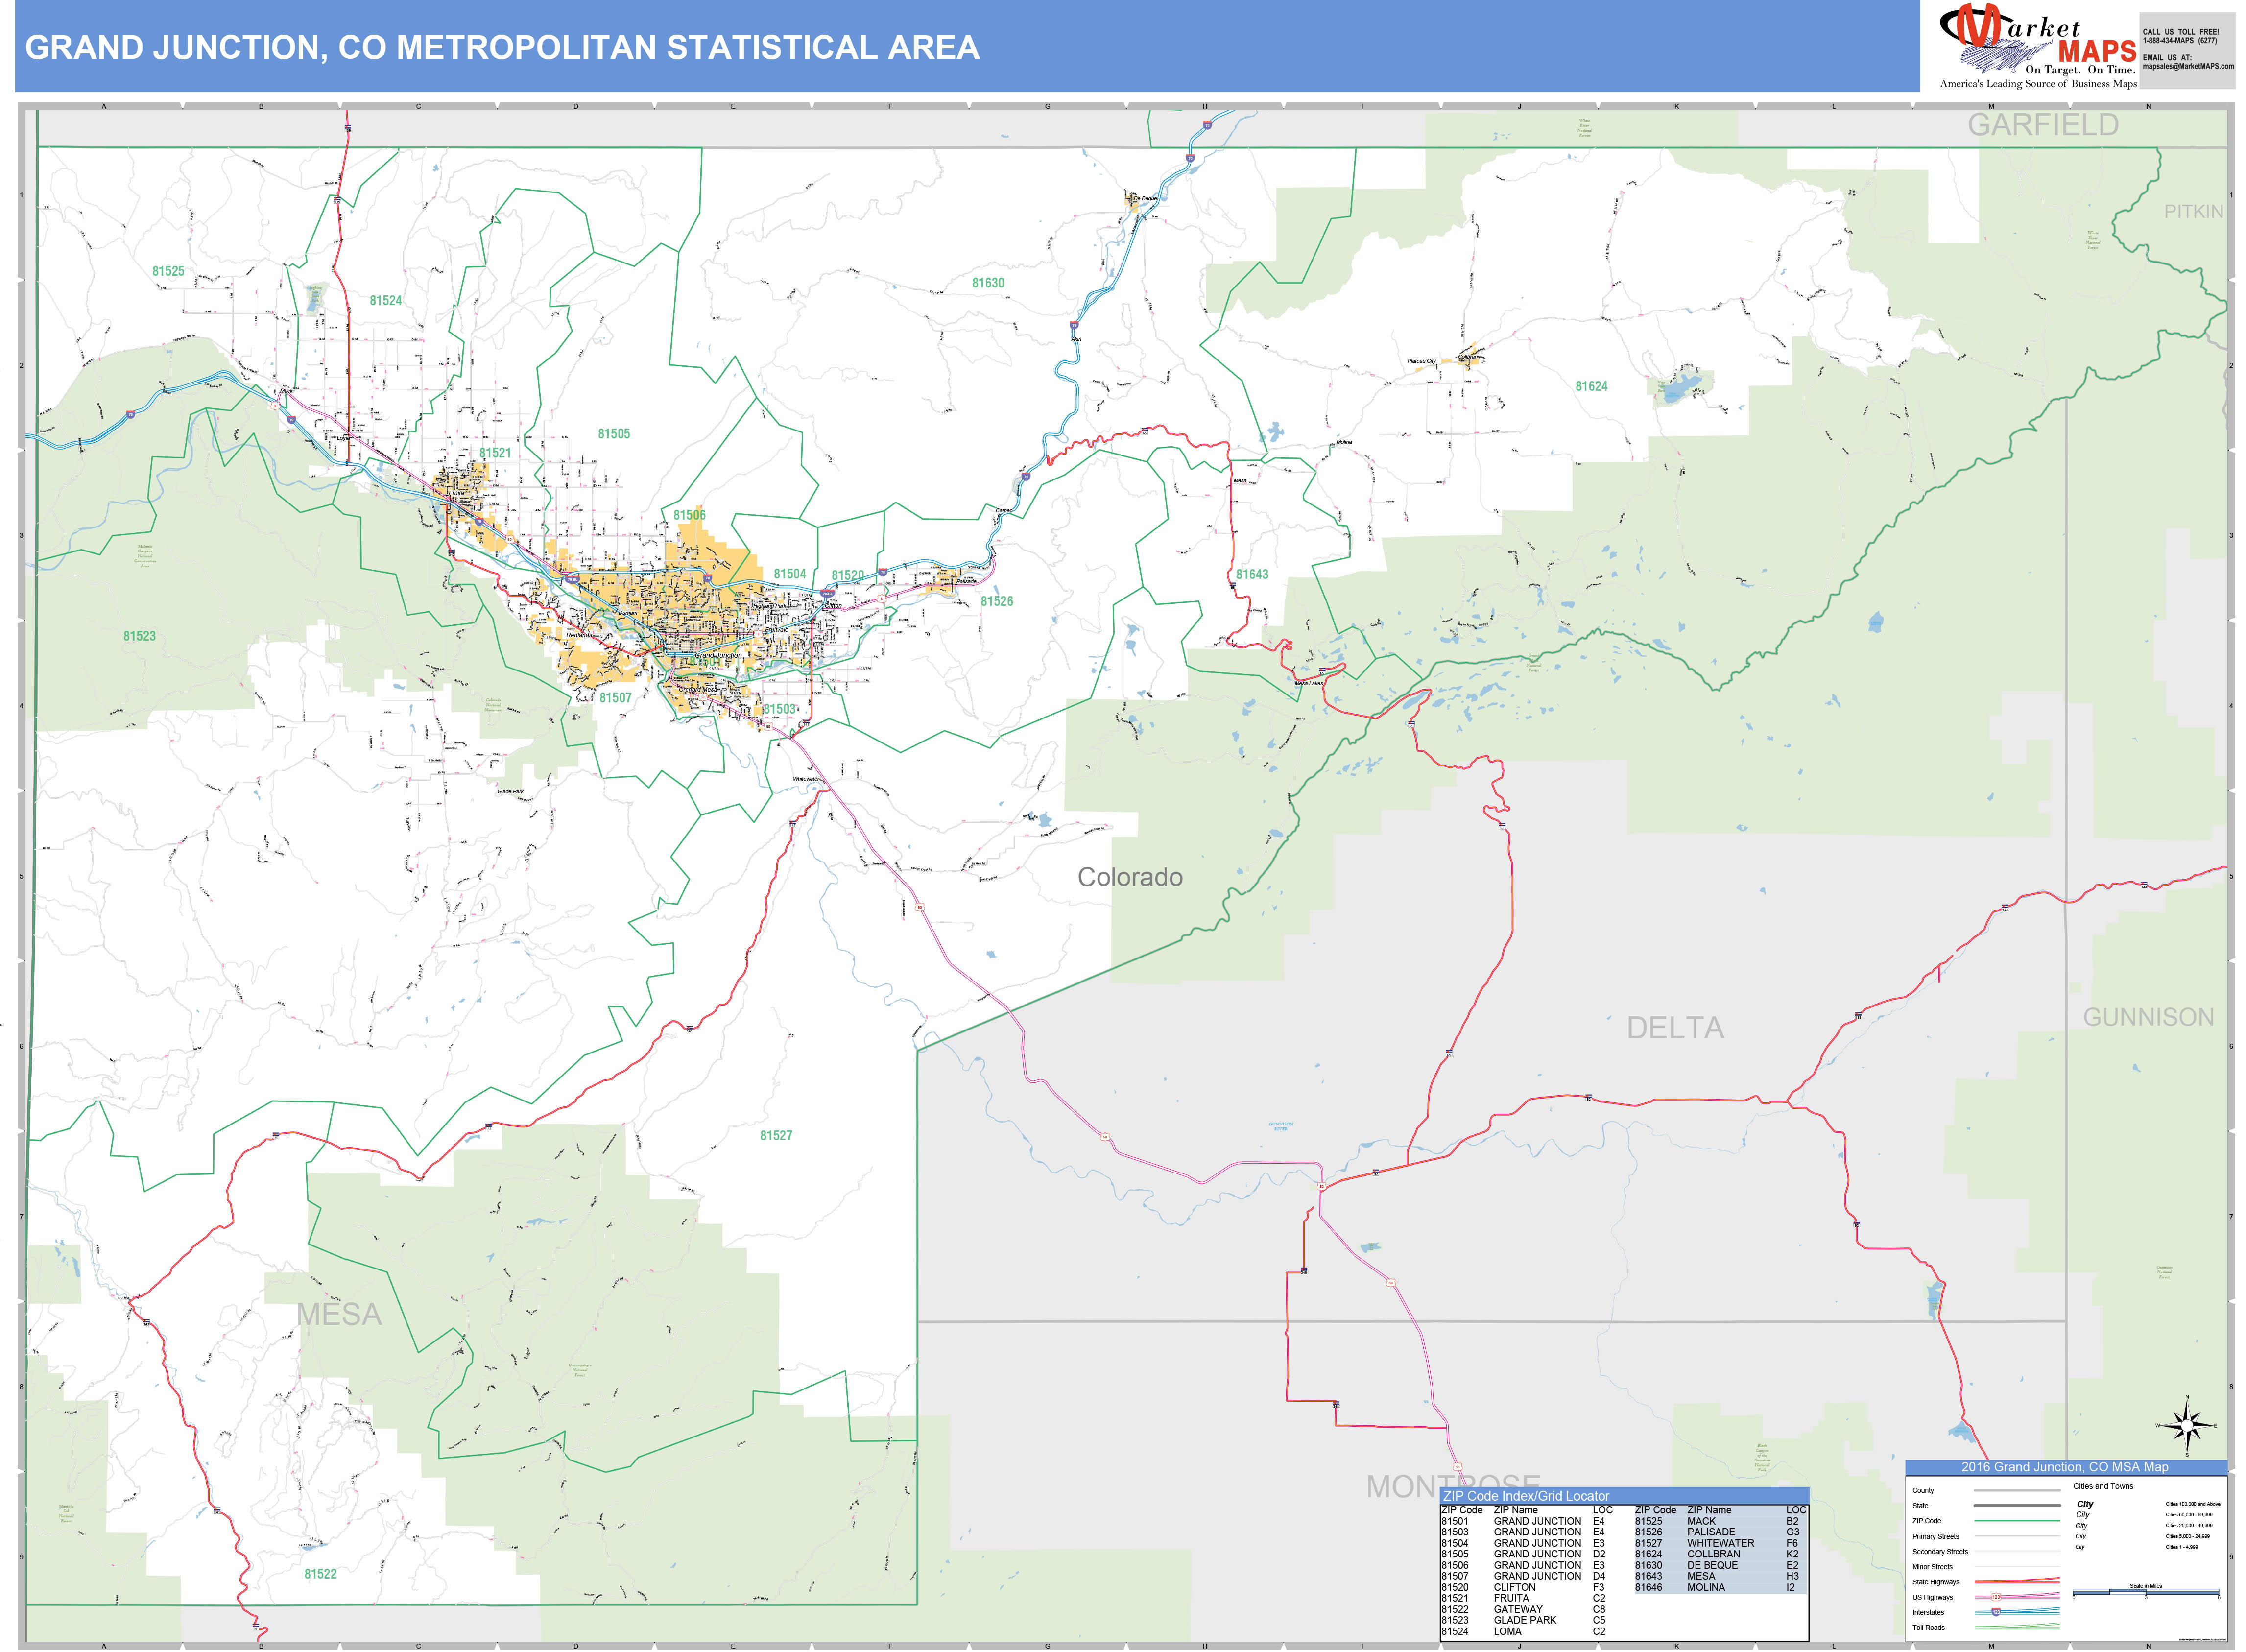Select the FRUITA 81521 entry in ZIP index
The image size is (2246, 1652).
[x=1513, y=1598]
